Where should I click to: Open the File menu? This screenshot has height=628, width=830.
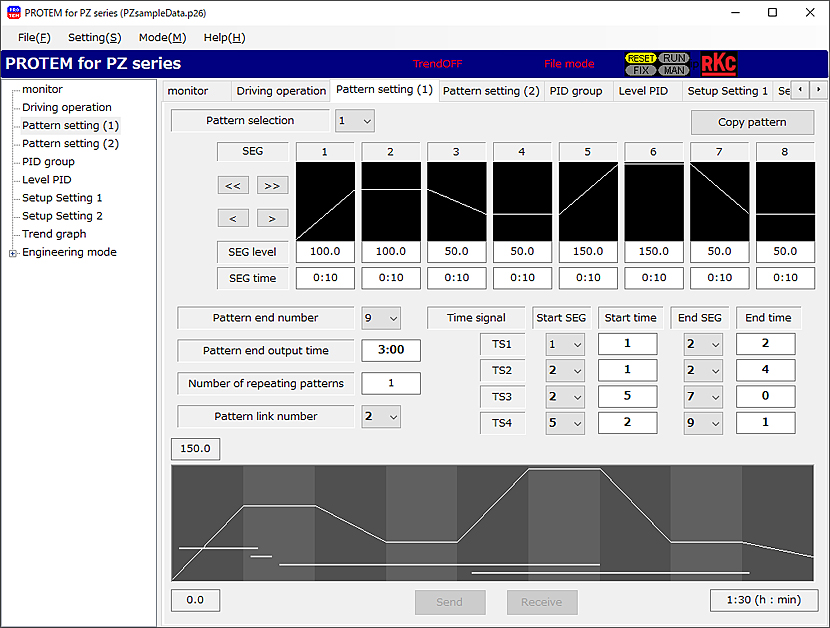[x=34, y=38]
